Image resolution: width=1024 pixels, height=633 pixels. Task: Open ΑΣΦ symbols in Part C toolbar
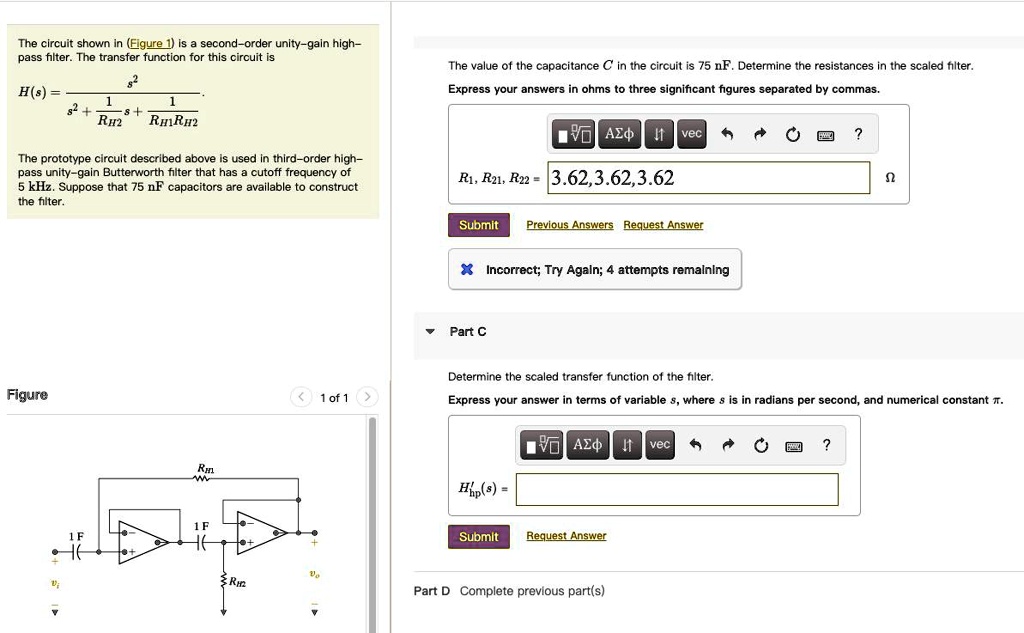click(587, 445)
